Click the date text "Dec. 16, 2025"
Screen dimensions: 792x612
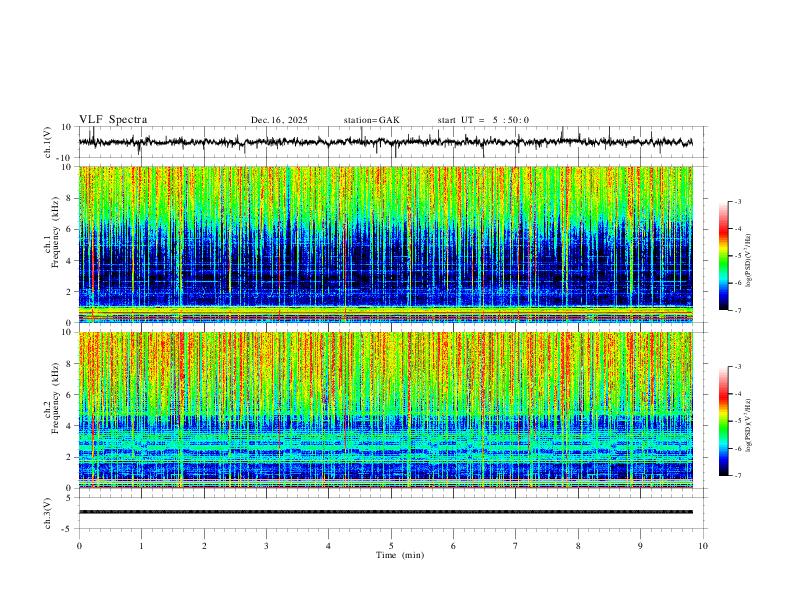pyautogui.click(x=279, y=120)
